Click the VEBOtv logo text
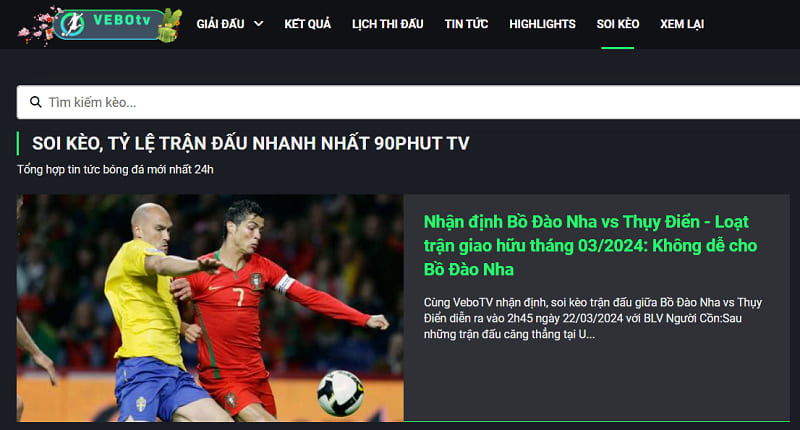 click(122, 20)
